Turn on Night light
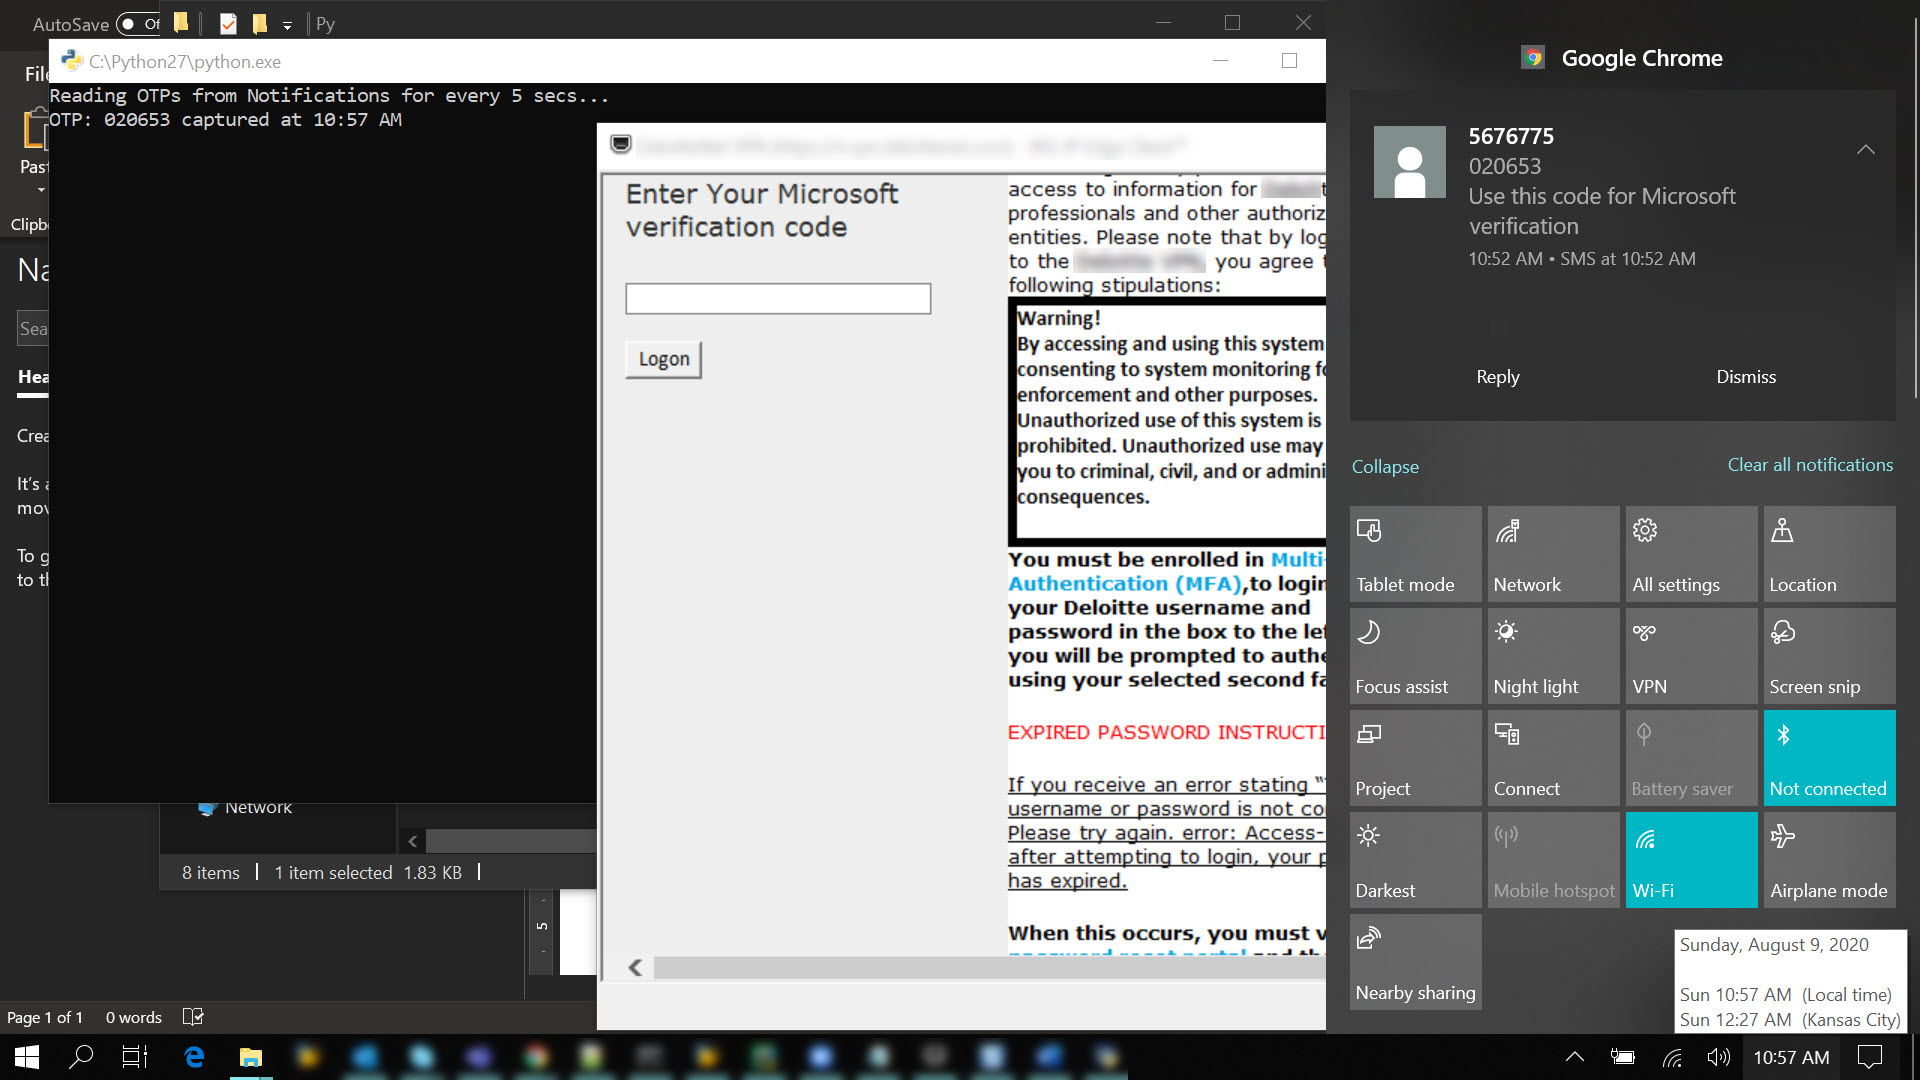The height and width of the screenshot is (1080, 1920). [x=1553, y=656]
